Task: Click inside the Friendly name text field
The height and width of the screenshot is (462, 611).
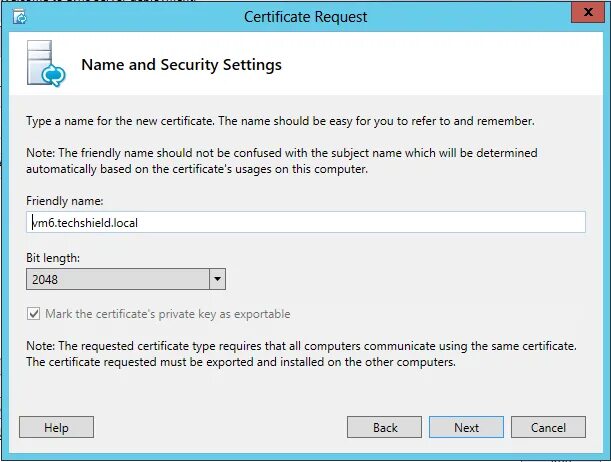Action: pyautogui.click(x=350, y=223)
